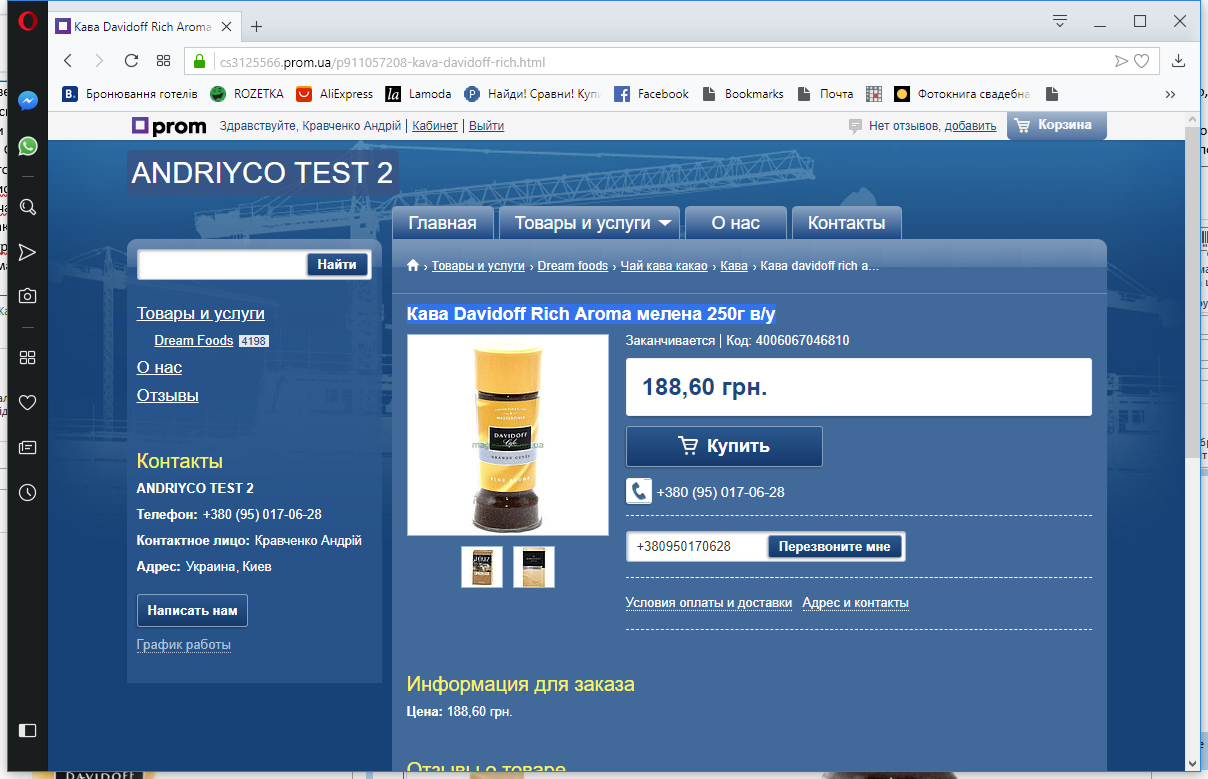
Task: Open Dream foods in the breadcrumbs
Action: coord(573,266)
